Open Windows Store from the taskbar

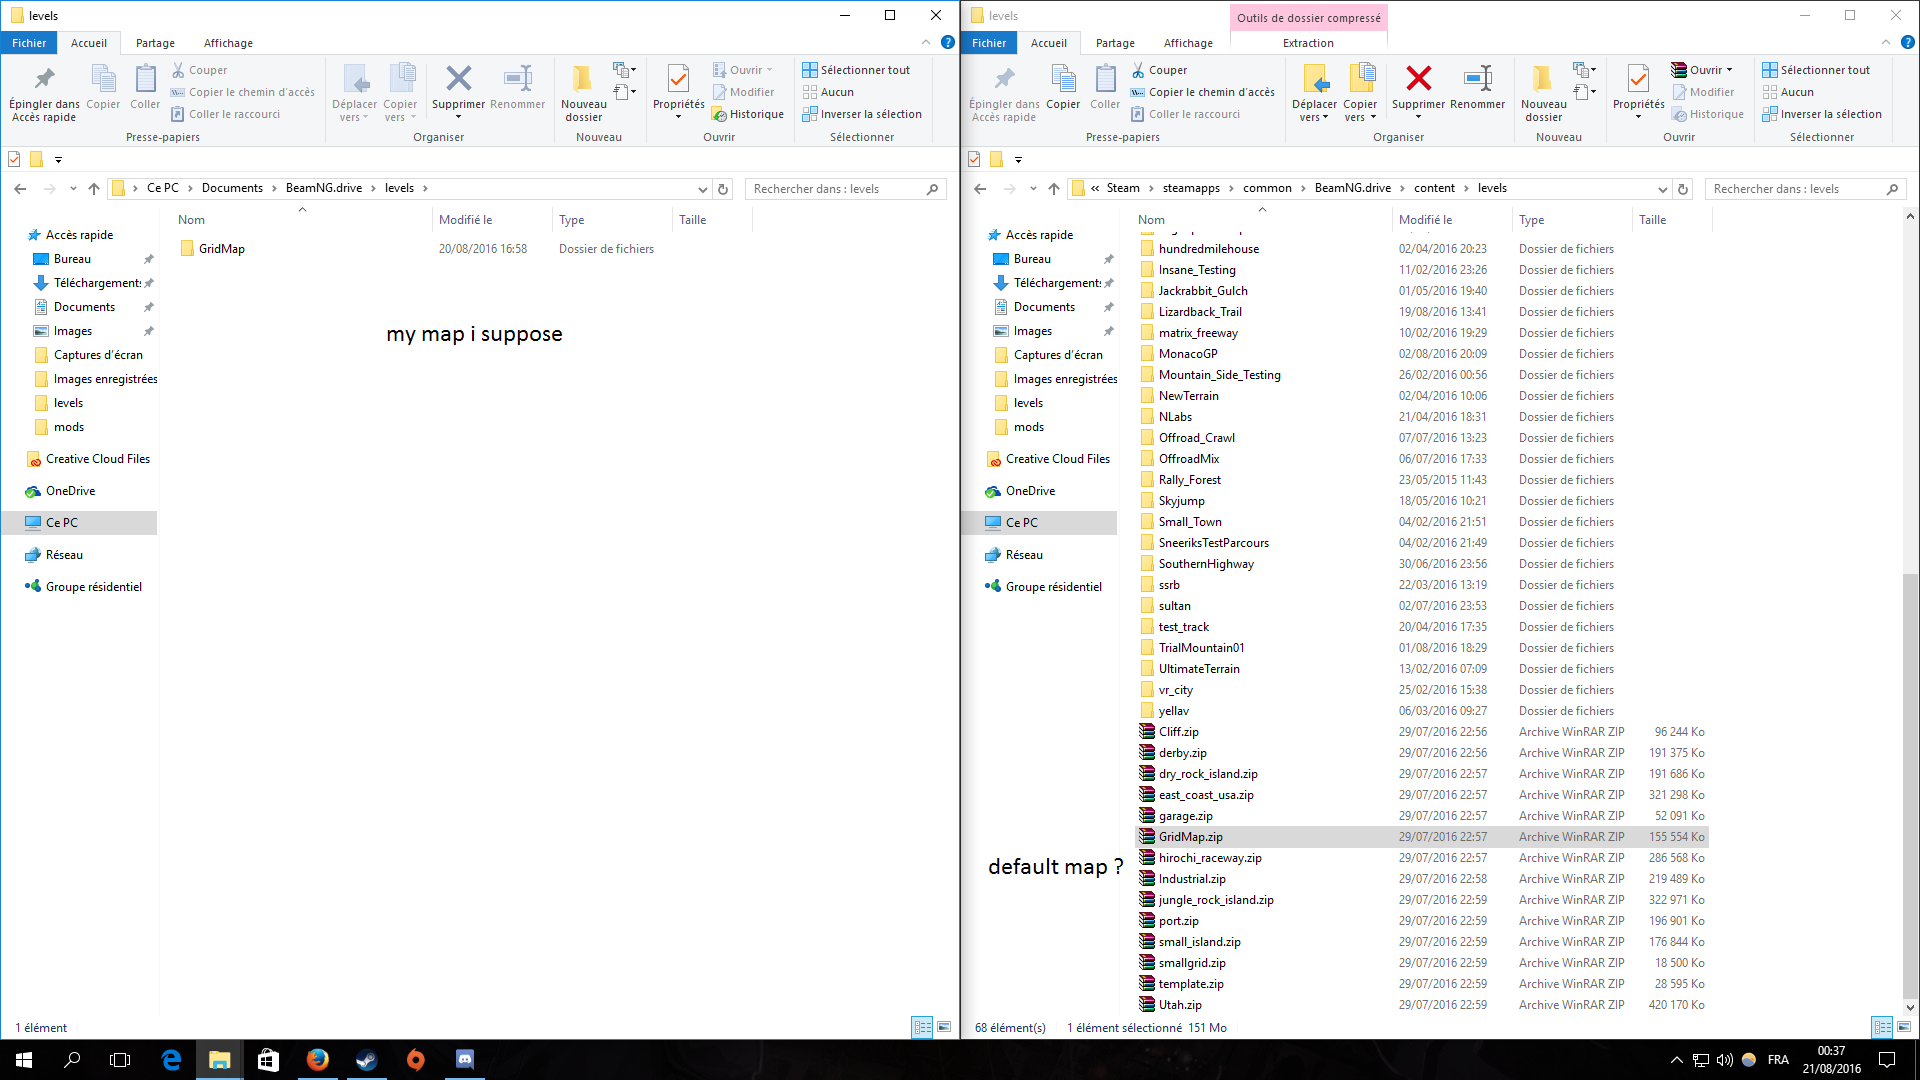(x=268, y=1060)
